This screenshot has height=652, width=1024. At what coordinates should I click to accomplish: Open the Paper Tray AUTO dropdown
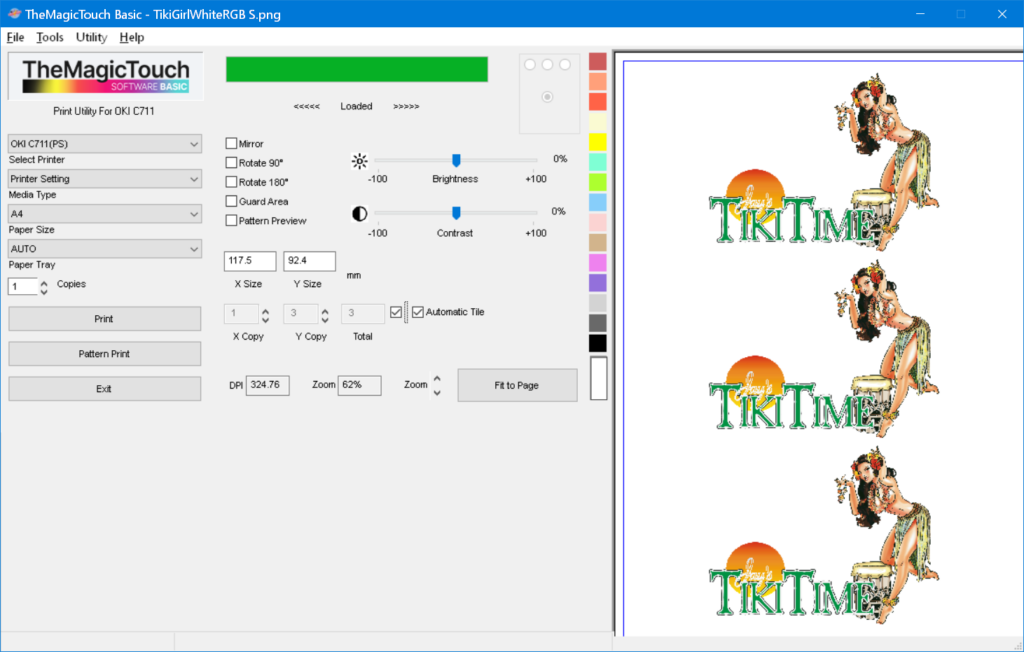pyautogui.click(x=104, y=249)
